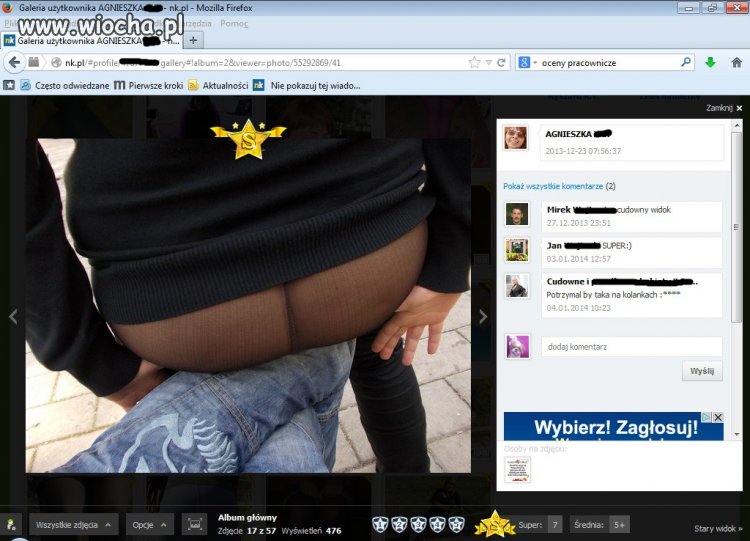Image resolution: width=750 pixels, height=541 pixels.
Task: Open the Wybierz! Zagłosuj! ad banner
Action: point(613,427)
